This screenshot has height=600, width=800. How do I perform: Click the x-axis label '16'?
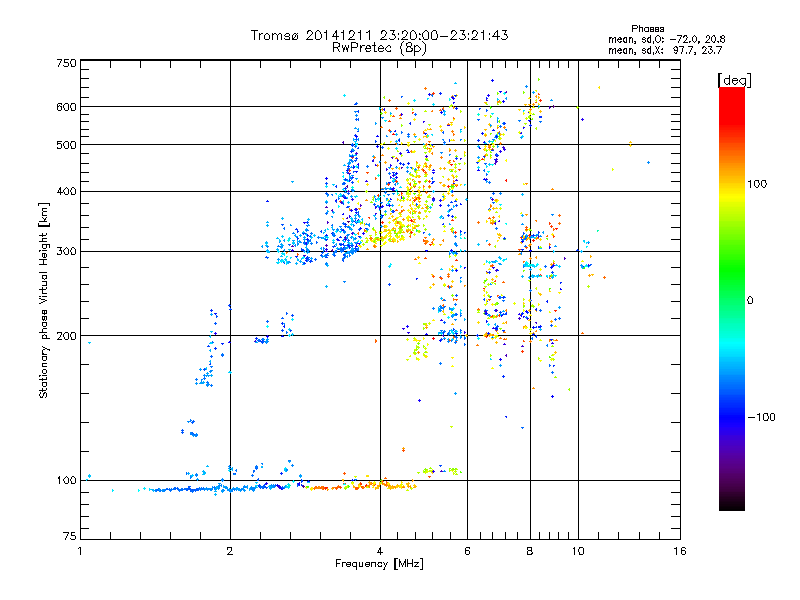coord(680,551)
